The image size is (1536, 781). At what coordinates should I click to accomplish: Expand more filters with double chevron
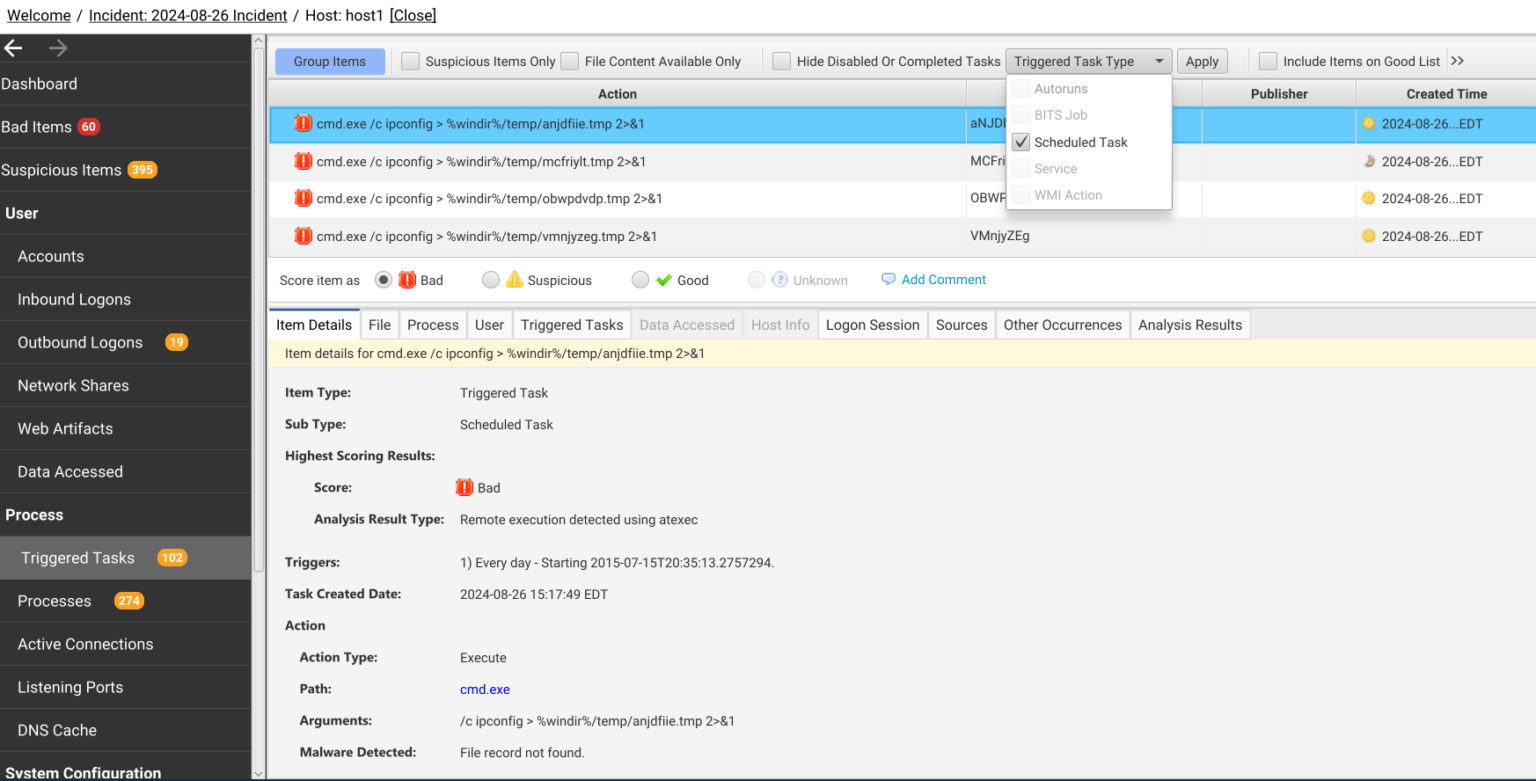point(1458,61)
